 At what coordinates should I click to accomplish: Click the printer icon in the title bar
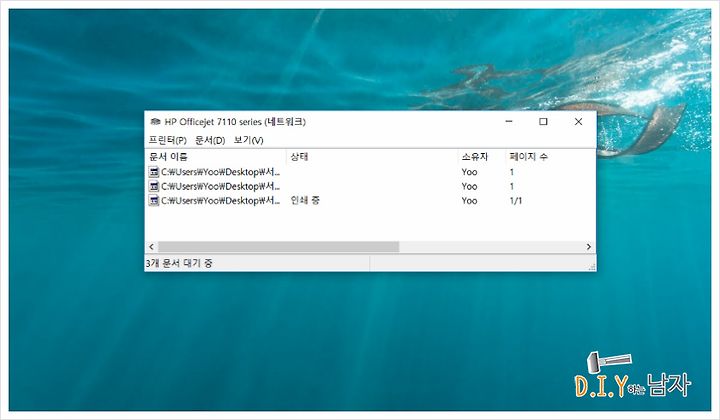(x=155, y=122)
